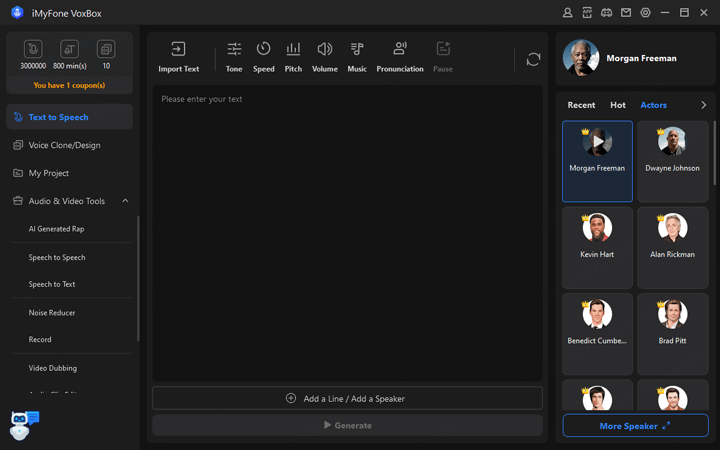Click Add a Line / Add a Speaker

pos(347,398)
